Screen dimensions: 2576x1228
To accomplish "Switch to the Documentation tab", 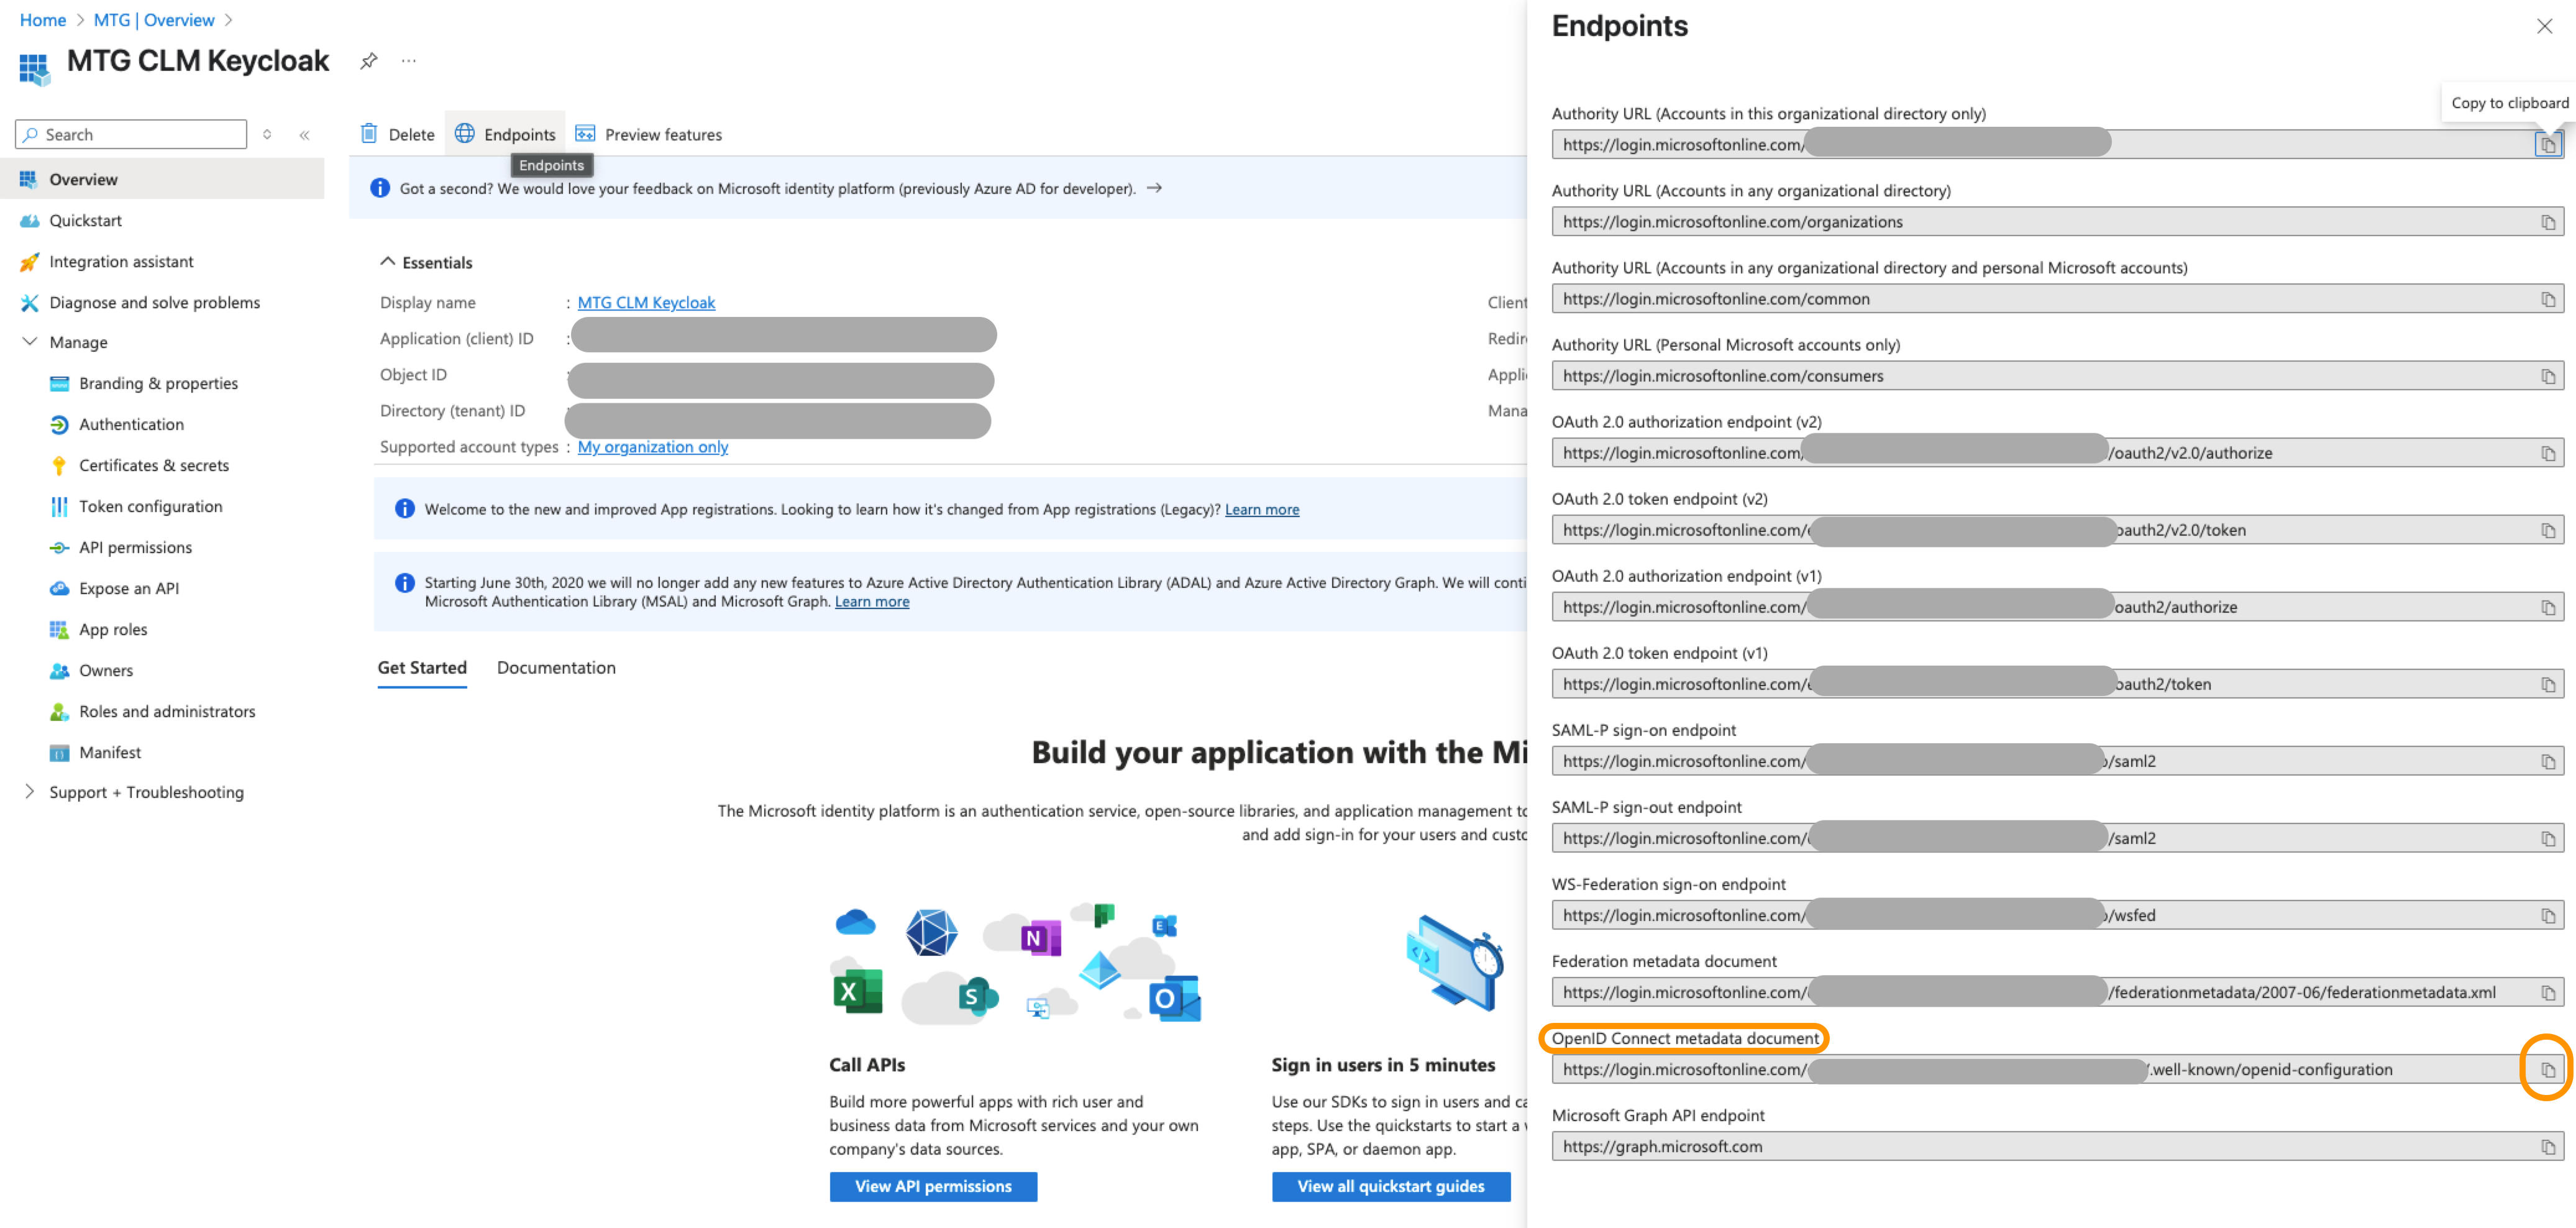I will (556, 667).
